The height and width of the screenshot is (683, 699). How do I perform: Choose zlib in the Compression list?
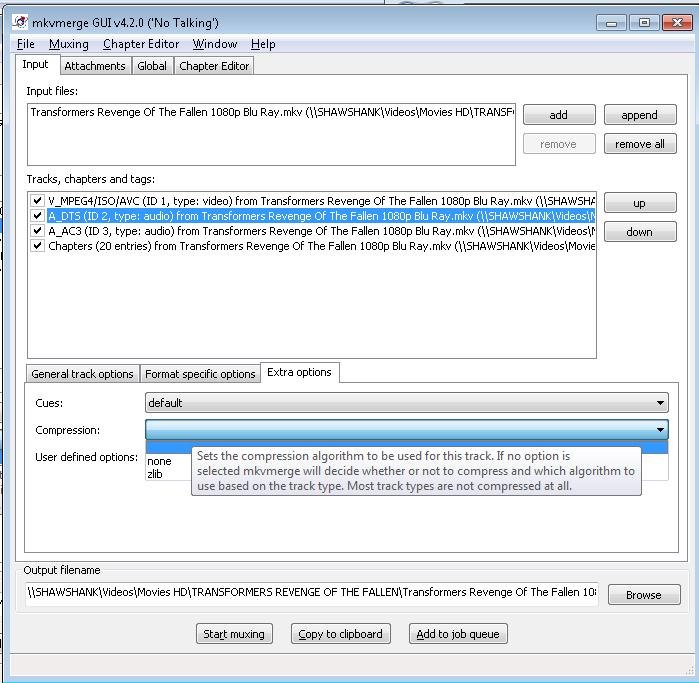pos(155,474)
